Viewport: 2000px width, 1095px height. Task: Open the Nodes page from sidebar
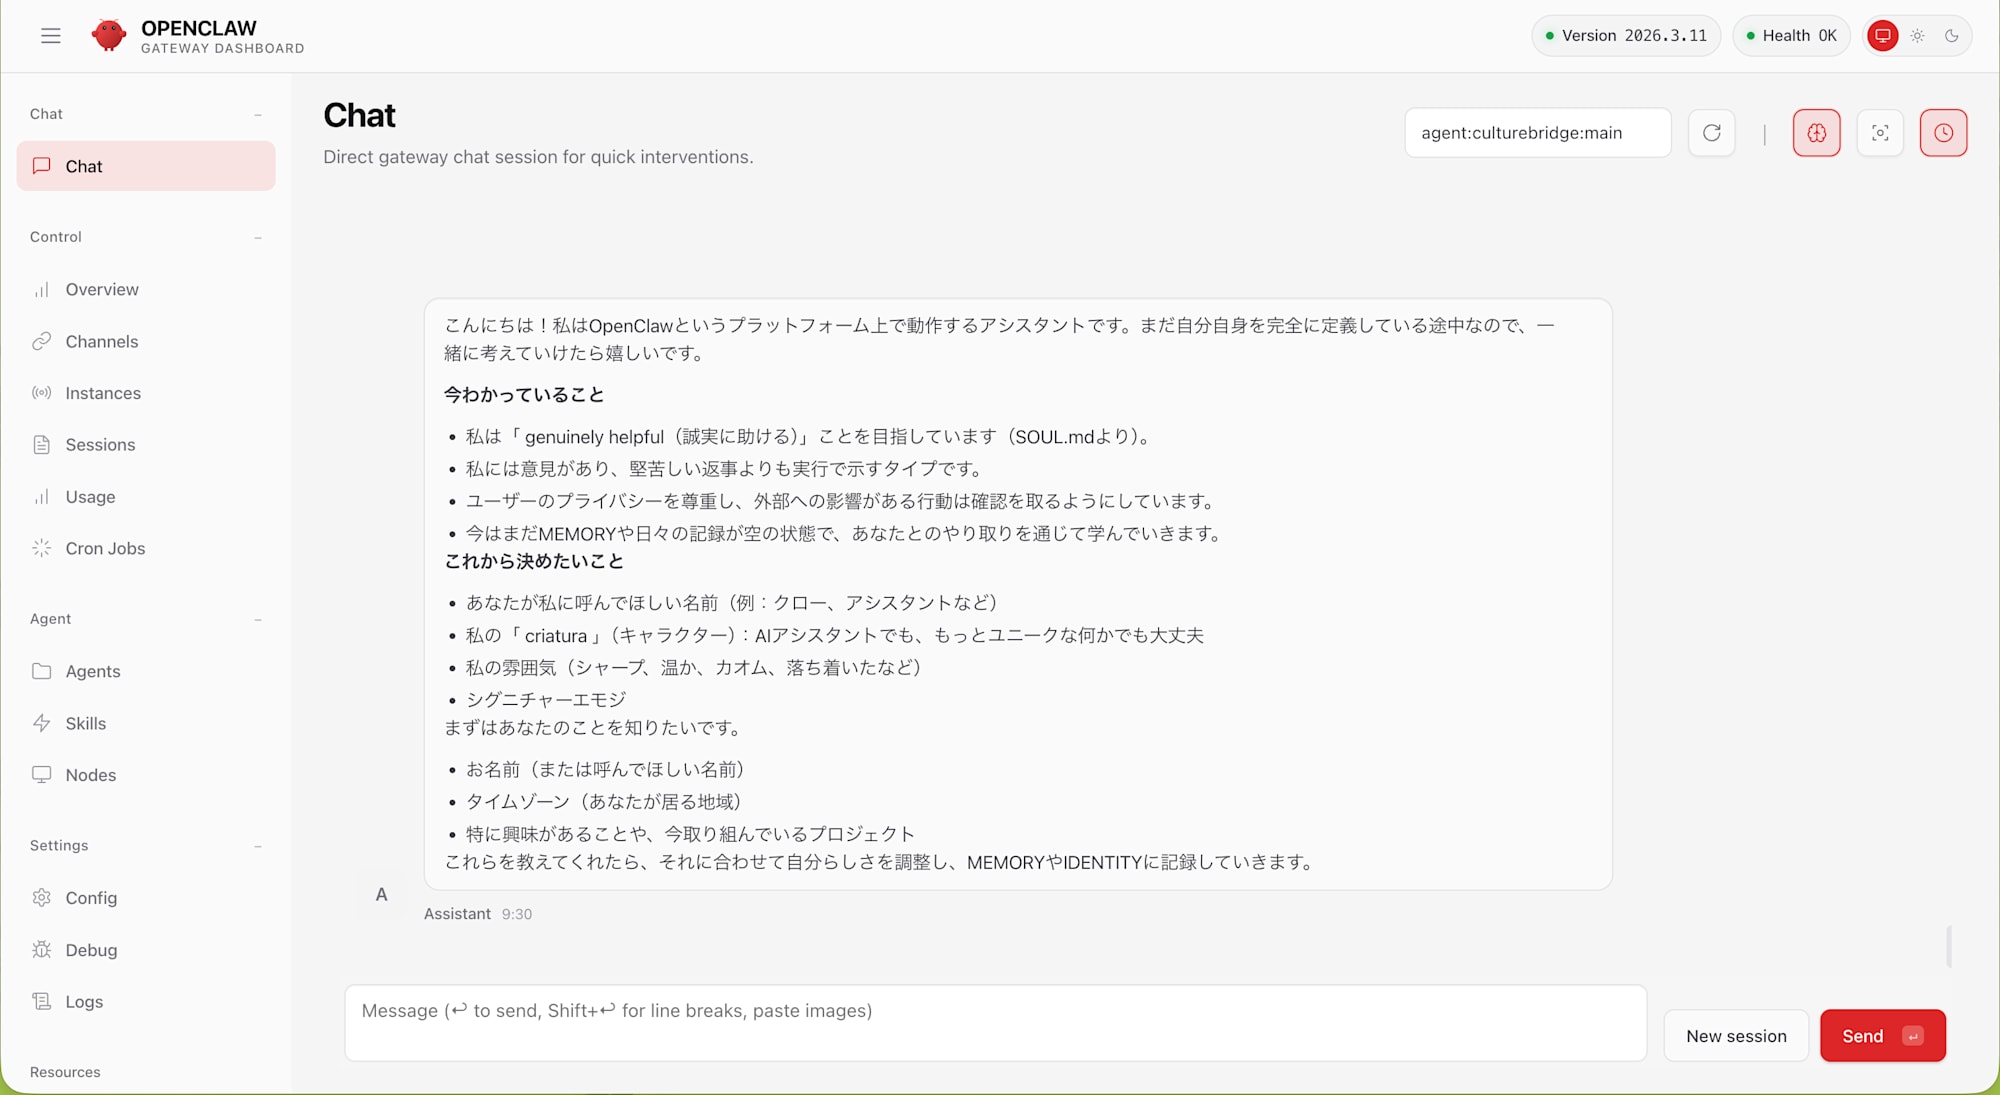click(91, 774)
